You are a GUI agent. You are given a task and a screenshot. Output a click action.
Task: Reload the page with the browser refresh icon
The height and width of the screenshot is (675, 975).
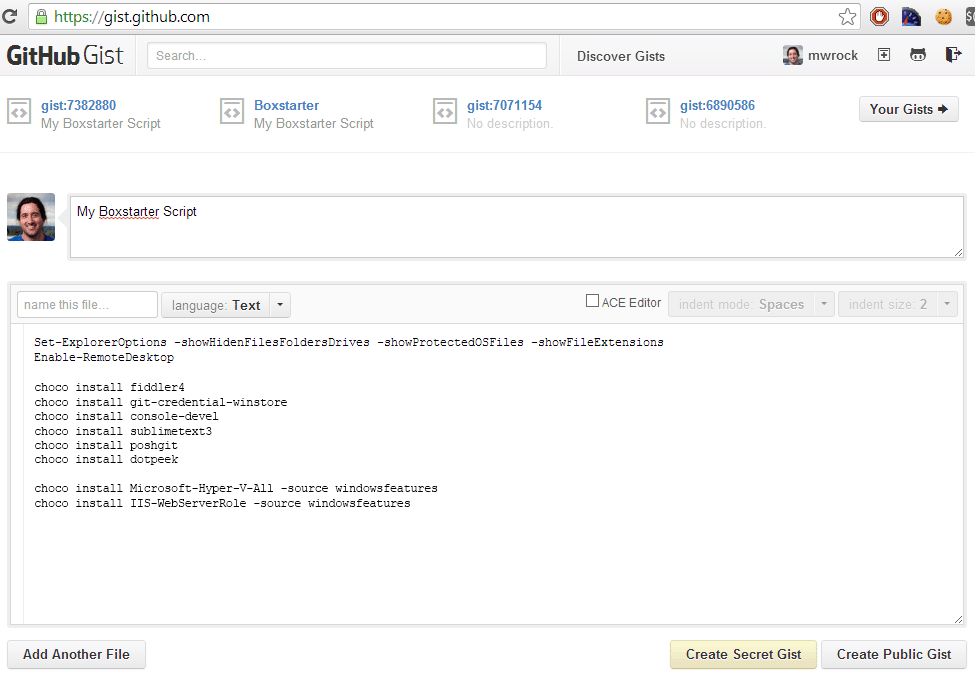(x=8, y=16)
